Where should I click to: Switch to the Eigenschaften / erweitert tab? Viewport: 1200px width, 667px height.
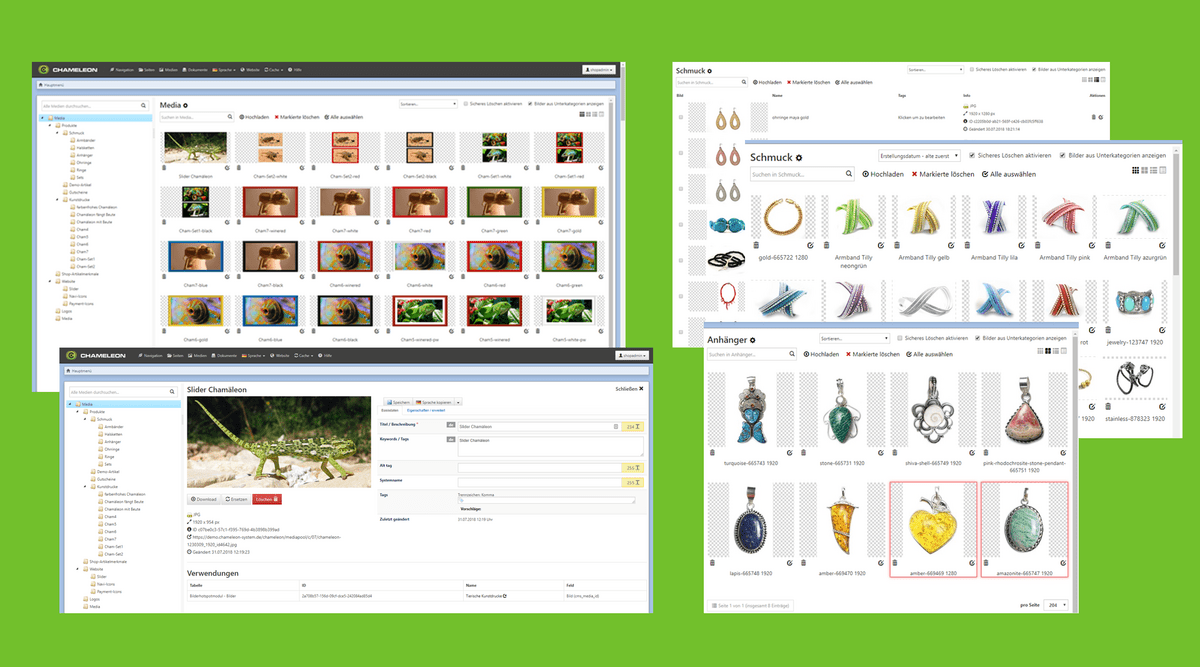(x=426, y=410)
